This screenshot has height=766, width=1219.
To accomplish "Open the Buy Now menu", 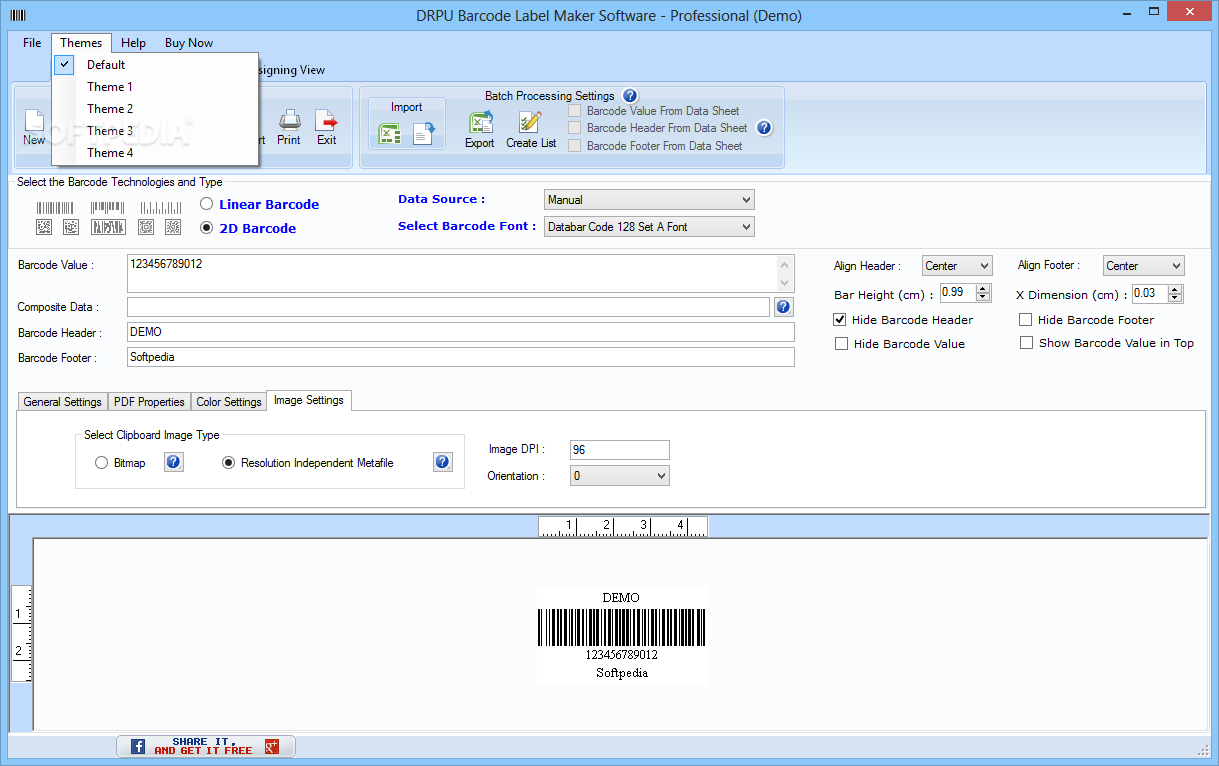I will pyautogui.click(x=189, y=43).
